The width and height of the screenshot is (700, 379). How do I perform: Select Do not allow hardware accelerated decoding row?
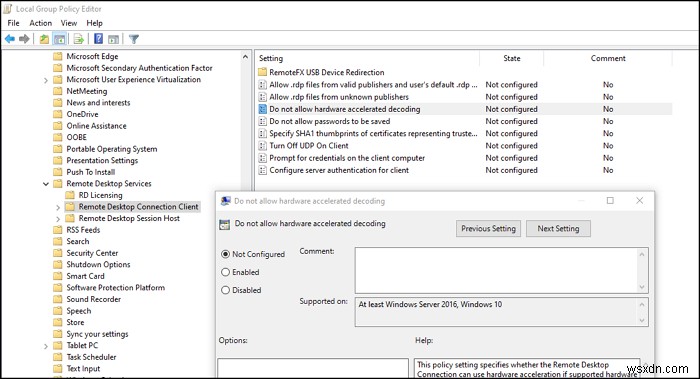[x=464, y=109]
